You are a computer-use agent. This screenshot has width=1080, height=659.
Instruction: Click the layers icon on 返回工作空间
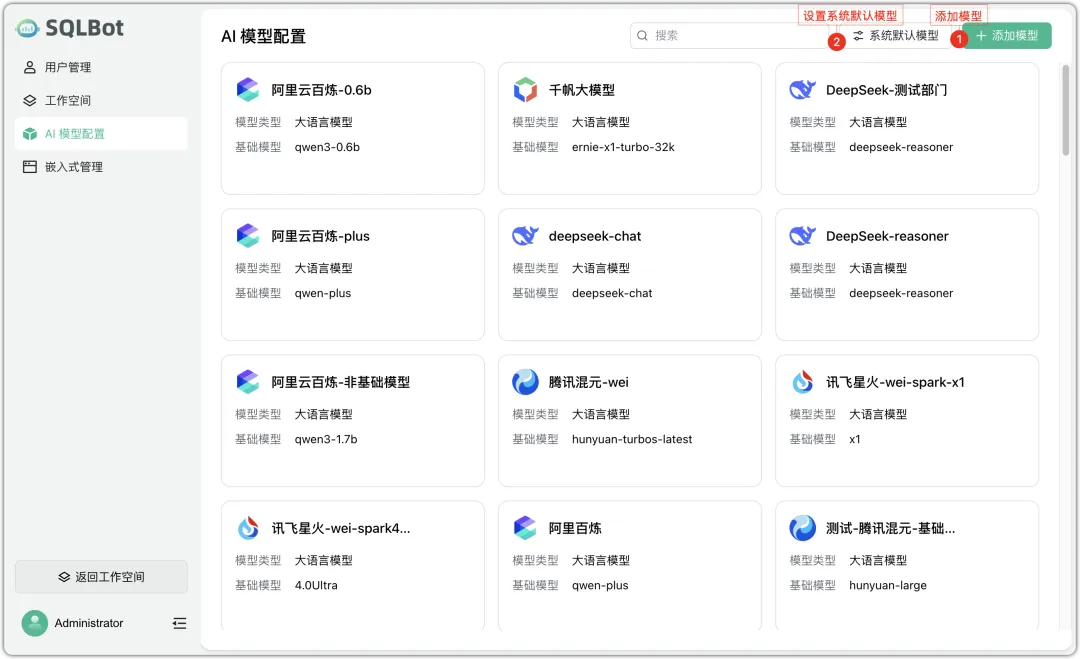click(64, 577)
